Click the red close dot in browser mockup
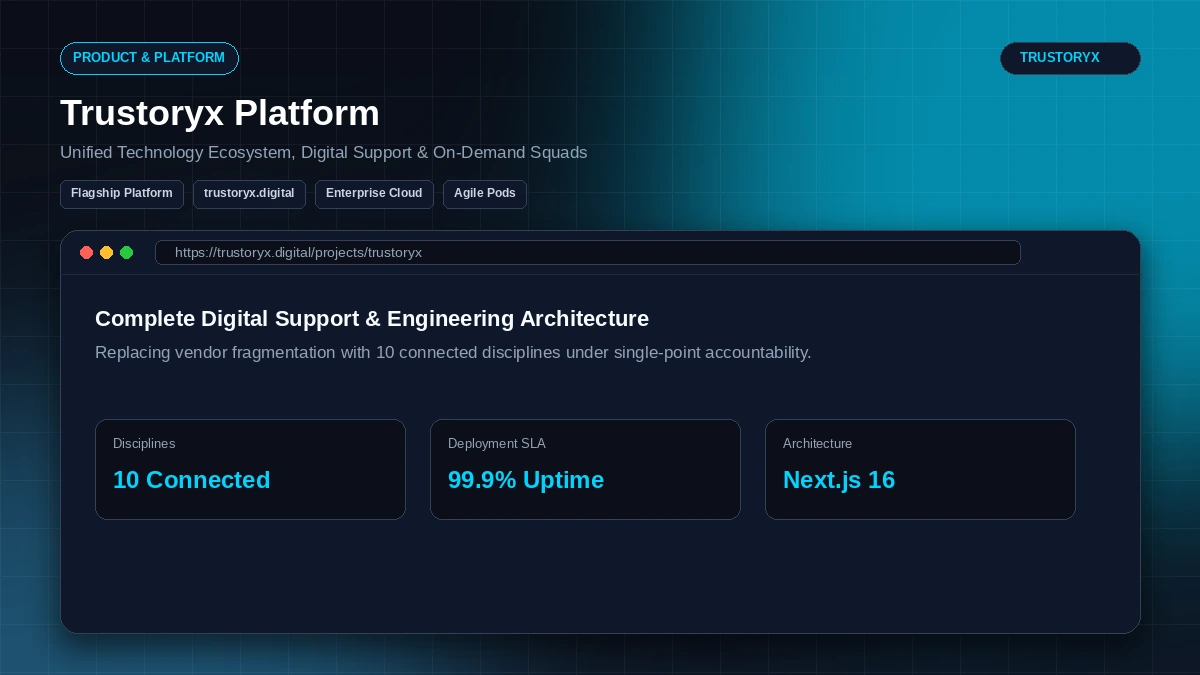Screen dimensions: 1200x675 [x=87, y=253]
